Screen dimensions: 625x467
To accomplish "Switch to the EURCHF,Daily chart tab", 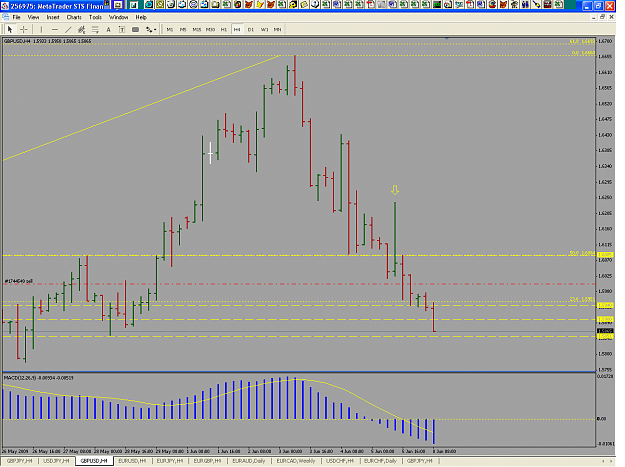I will pyautogui.click(x=380, y=461).
